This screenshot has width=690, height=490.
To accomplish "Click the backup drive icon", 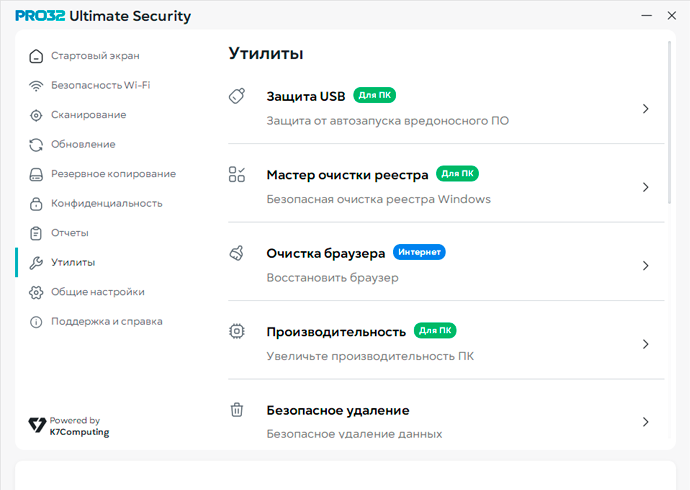I will tap(36, 174).
